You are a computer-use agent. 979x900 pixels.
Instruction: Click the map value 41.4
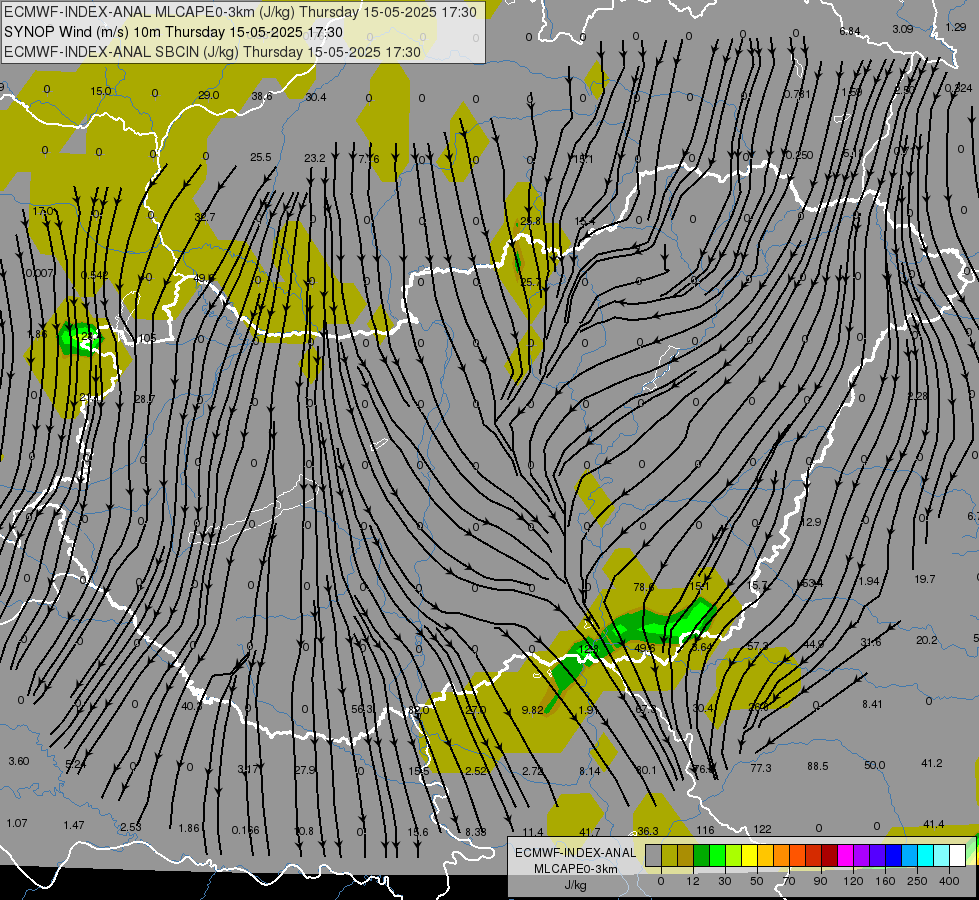coord(933,824)
